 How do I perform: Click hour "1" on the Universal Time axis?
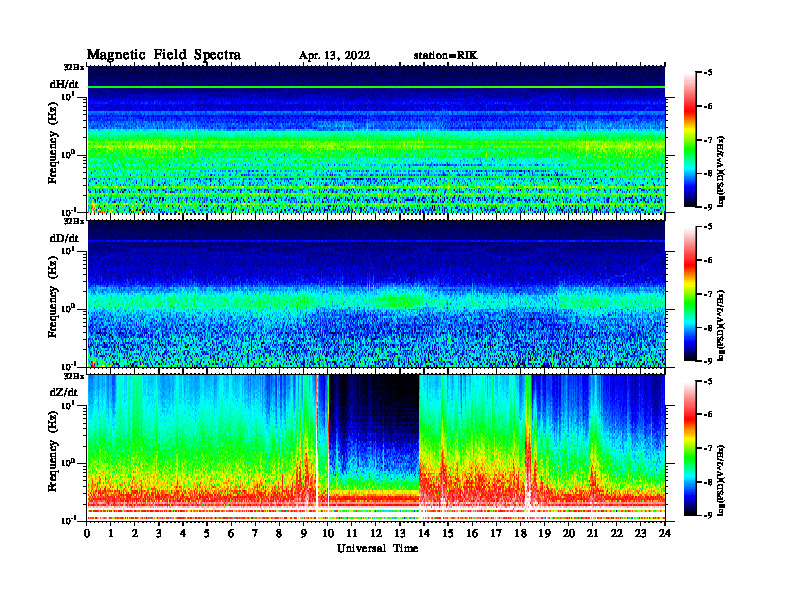[x=111, y=534]
